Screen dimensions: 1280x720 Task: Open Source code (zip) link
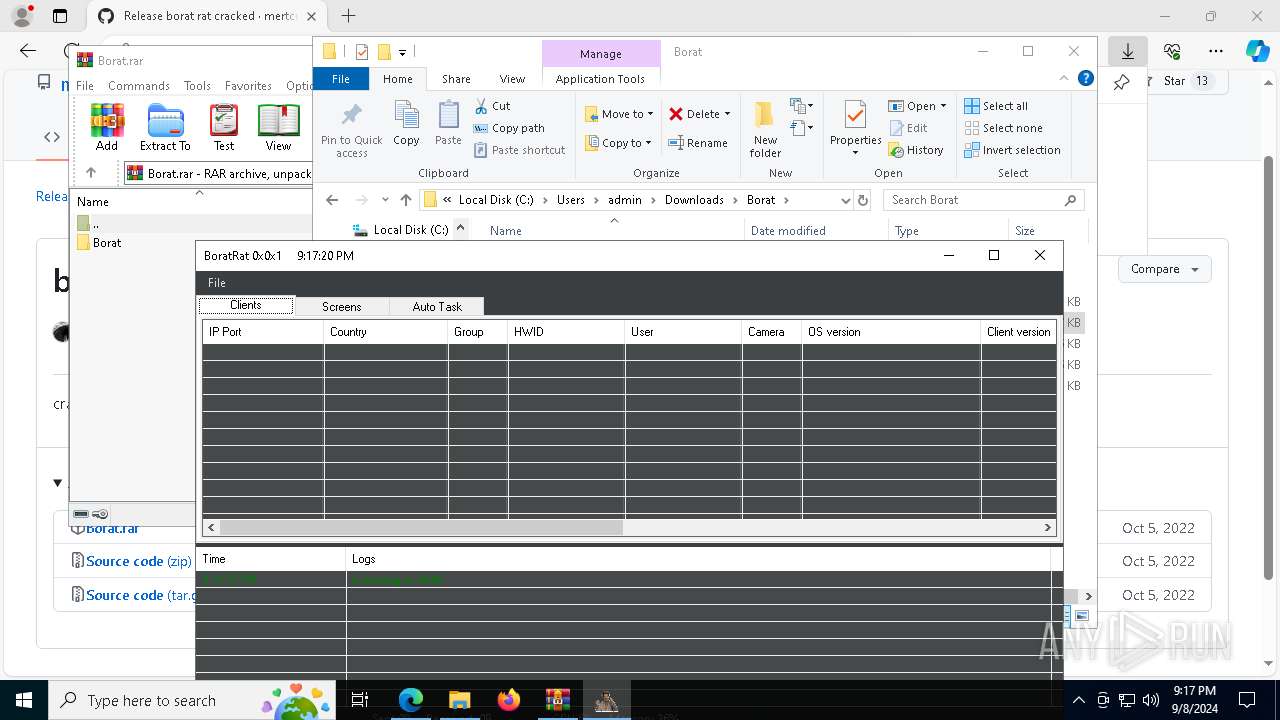pos(138,561)
